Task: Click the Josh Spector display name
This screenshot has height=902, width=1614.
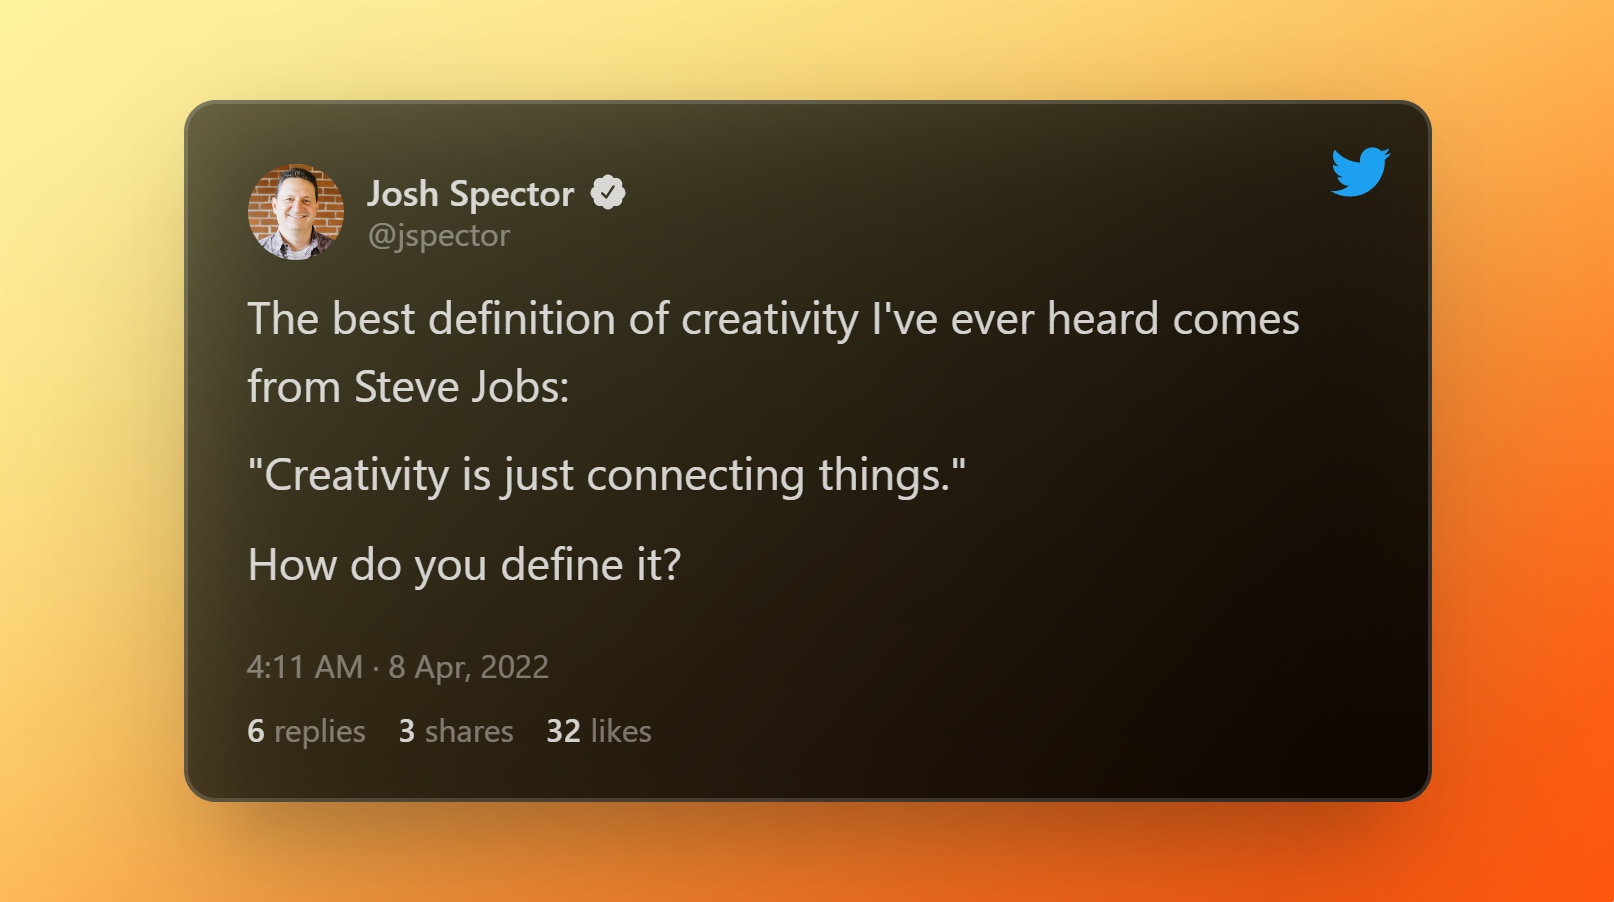Action: coord(470,194)
